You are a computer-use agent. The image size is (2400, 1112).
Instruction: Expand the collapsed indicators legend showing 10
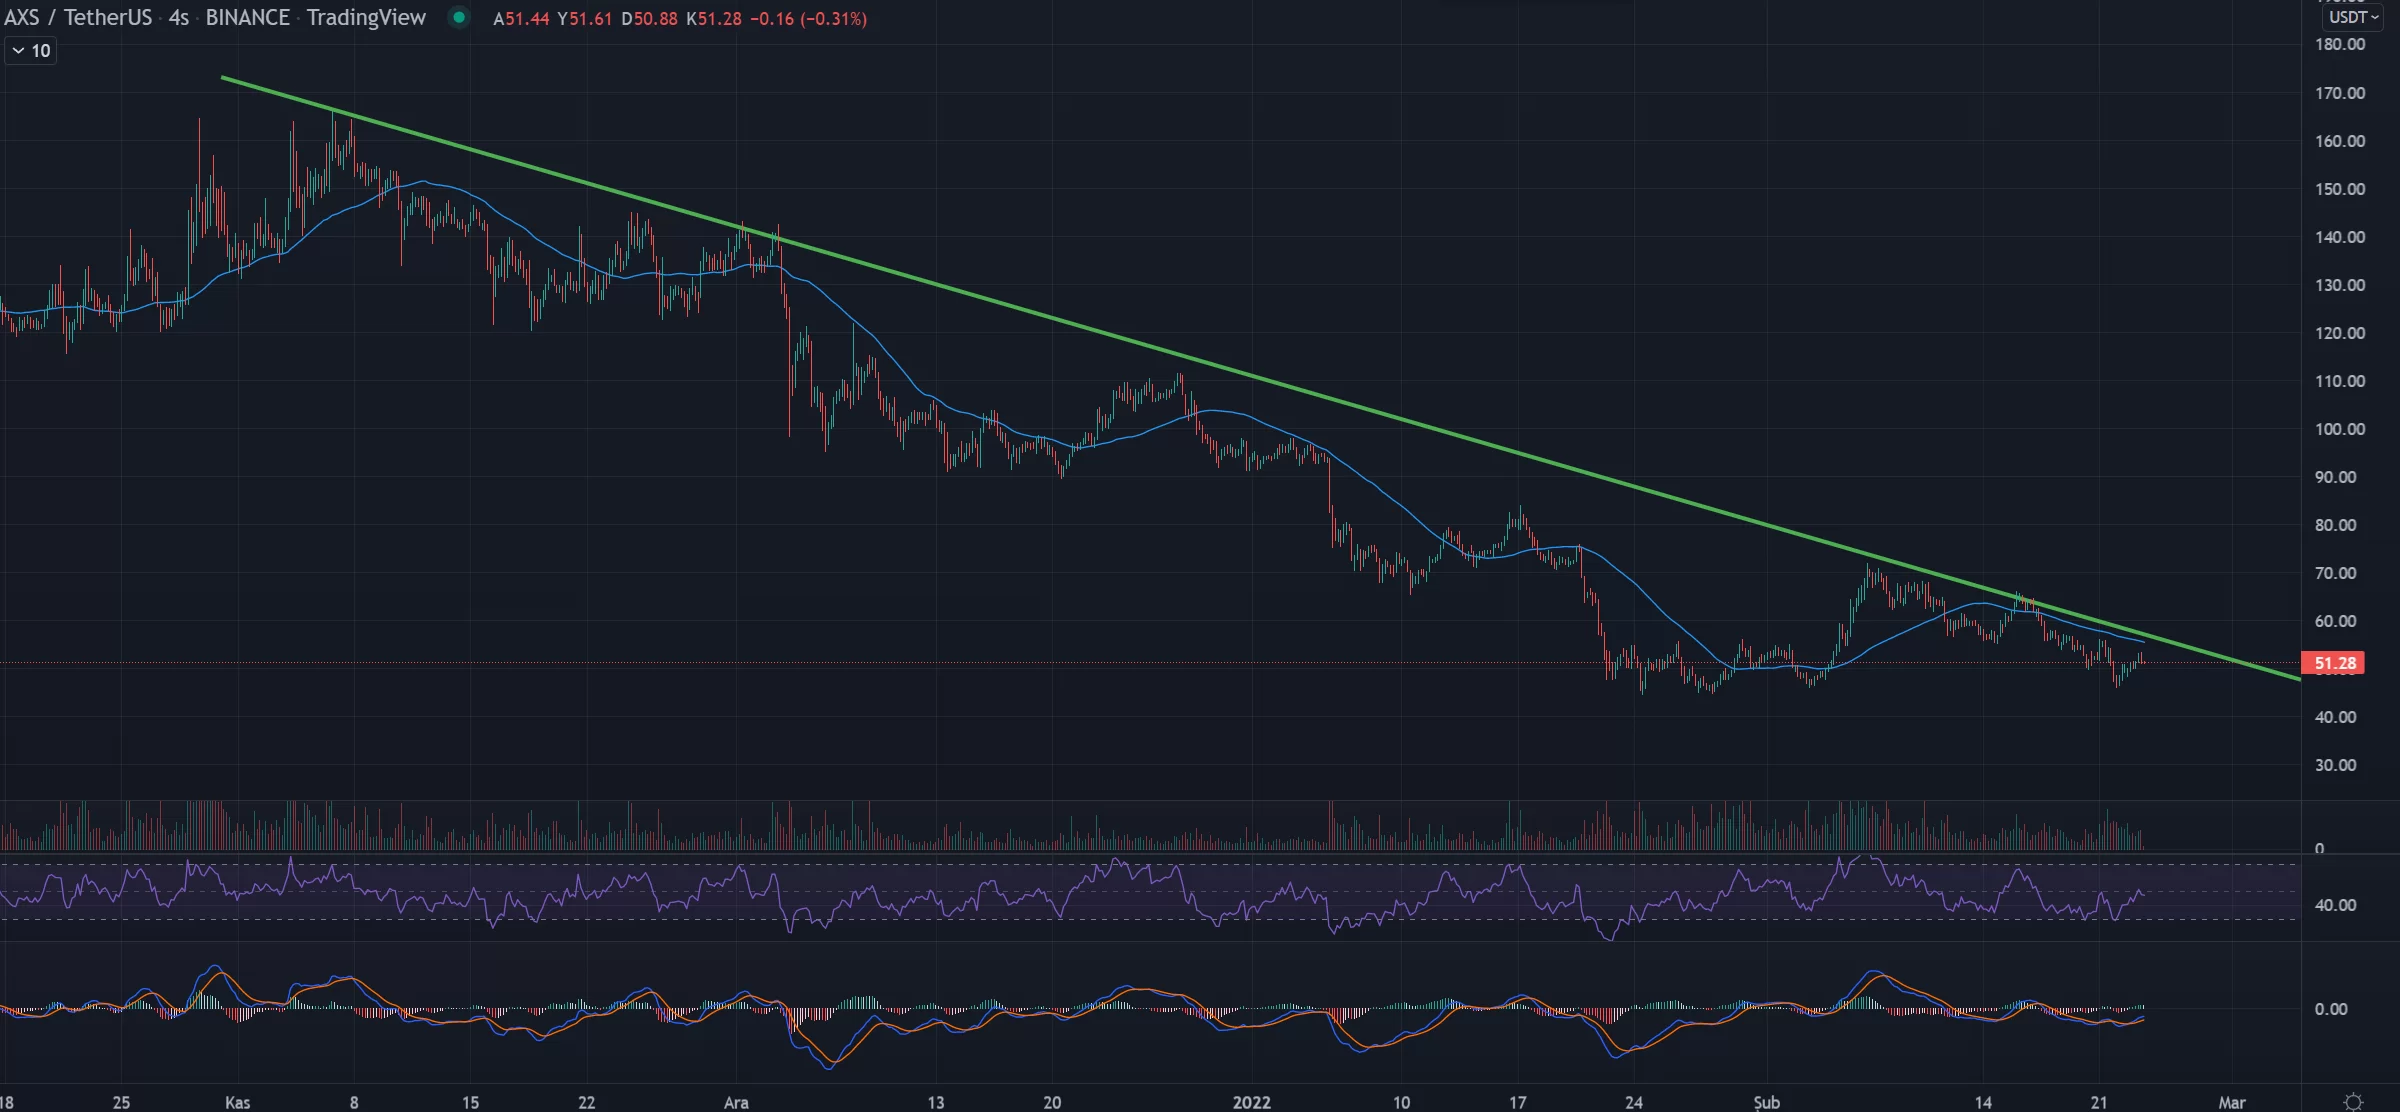click(x=31, y=51)
